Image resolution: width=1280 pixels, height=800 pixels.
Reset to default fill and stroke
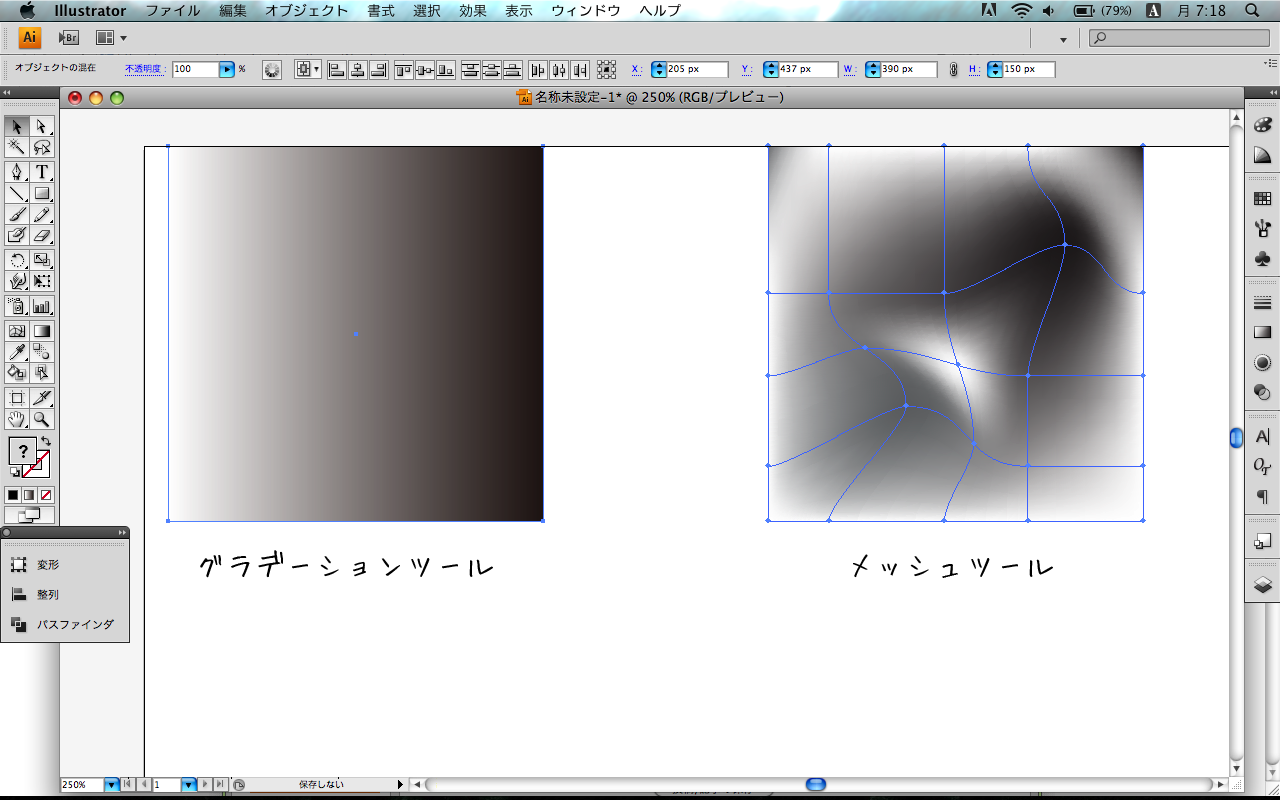click(13, 472)
